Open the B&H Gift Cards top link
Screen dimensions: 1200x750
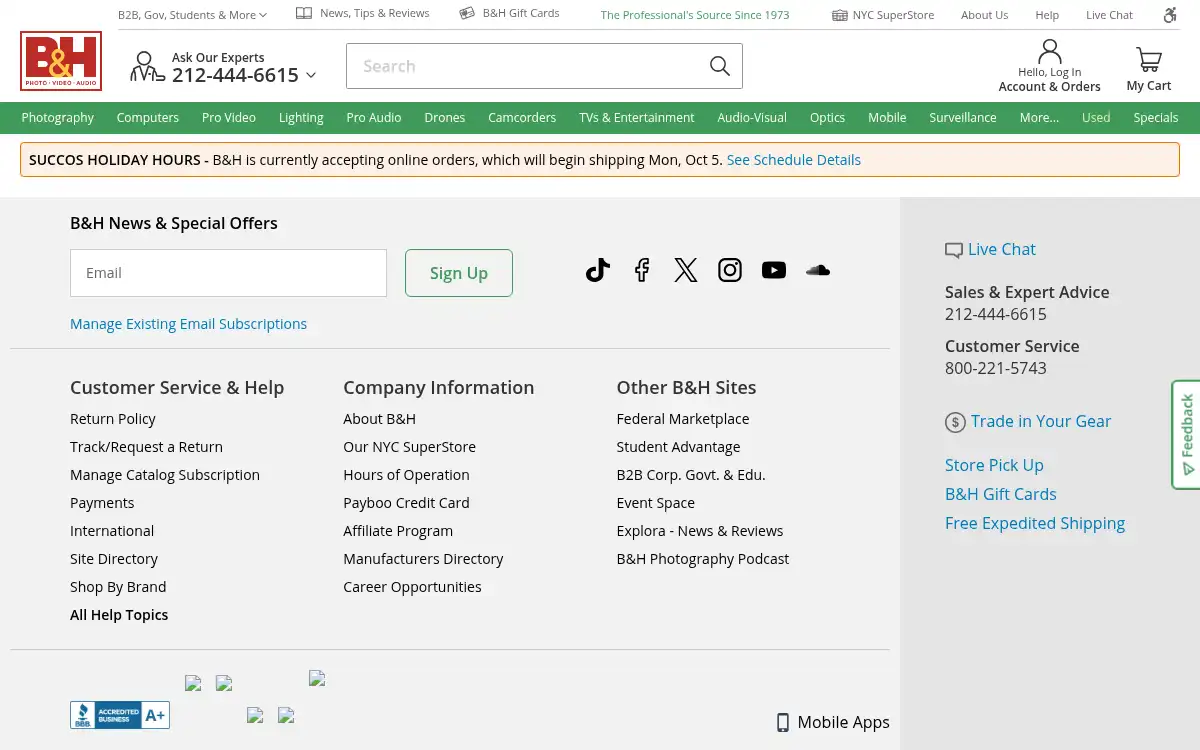tap(510, 13)
